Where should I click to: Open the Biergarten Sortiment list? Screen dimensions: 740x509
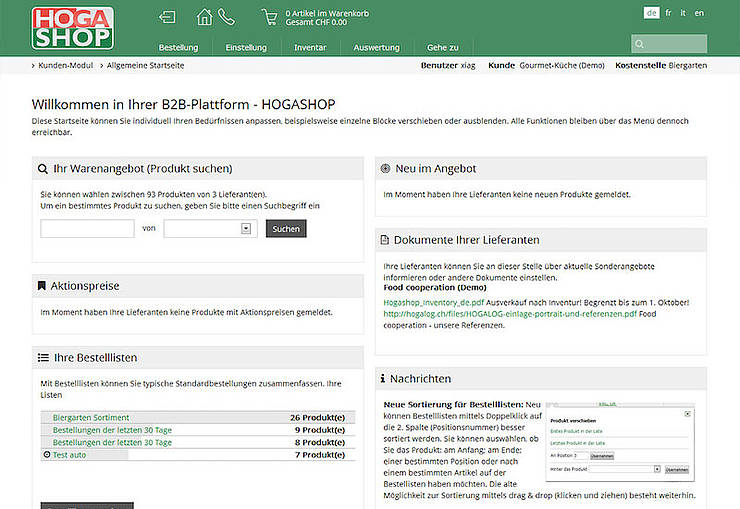pyautogui.click(x=91, y=417)
